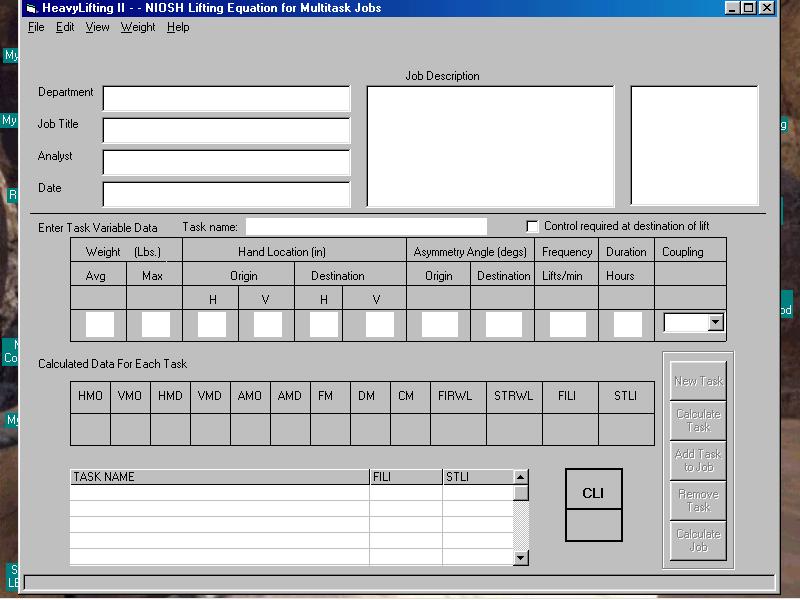Click inside the Analyst field
The width and height of the screenshot is (800, 600).
[x=225, y=162]
